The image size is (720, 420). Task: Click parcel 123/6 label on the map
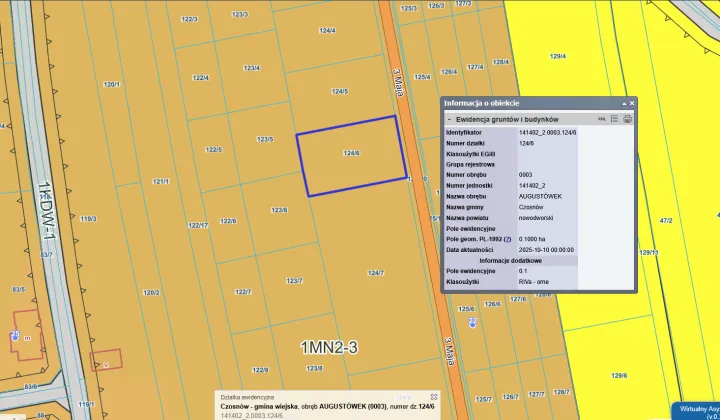coord(279,210)
